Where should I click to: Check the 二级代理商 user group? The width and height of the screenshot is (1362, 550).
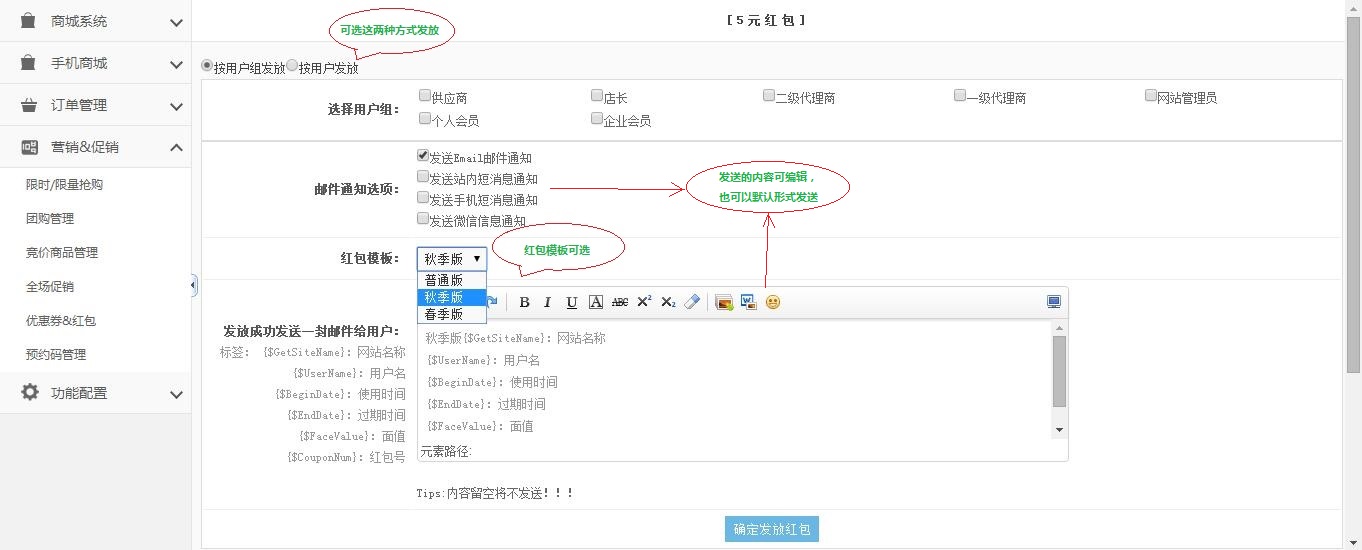(x=769, y=96)
